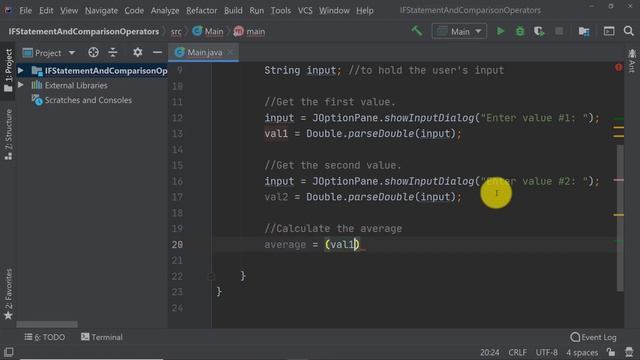Click "average" on line 20
This screenshot has height=360, width=640.
click(x=285, y=244)
